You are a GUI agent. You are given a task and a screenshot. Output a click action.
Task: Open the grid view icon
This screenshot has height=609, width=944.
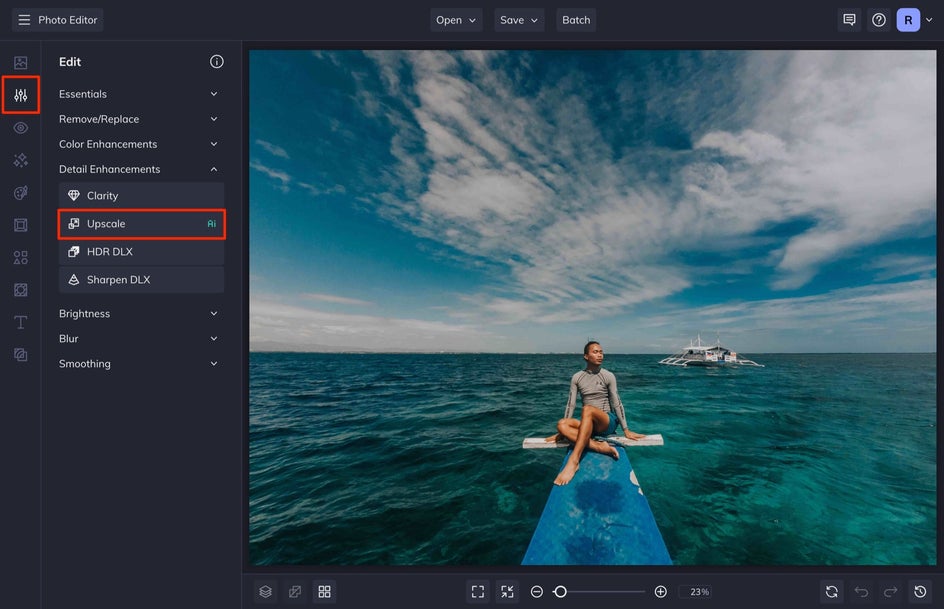pyautogui.click(x=324, y=592)
